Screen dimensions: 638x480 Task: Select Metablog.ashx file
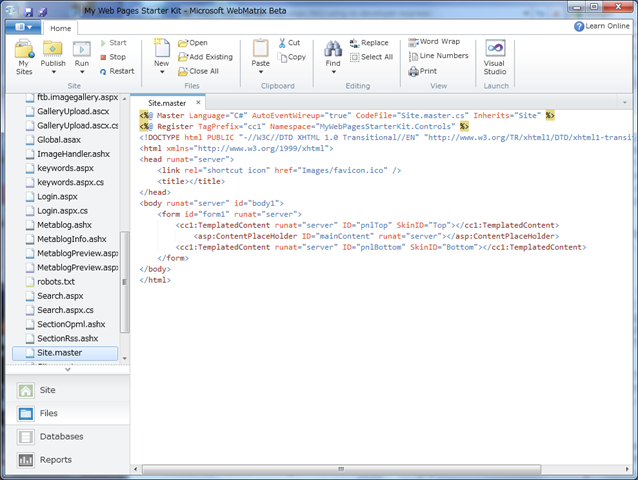tap(59, 225)
